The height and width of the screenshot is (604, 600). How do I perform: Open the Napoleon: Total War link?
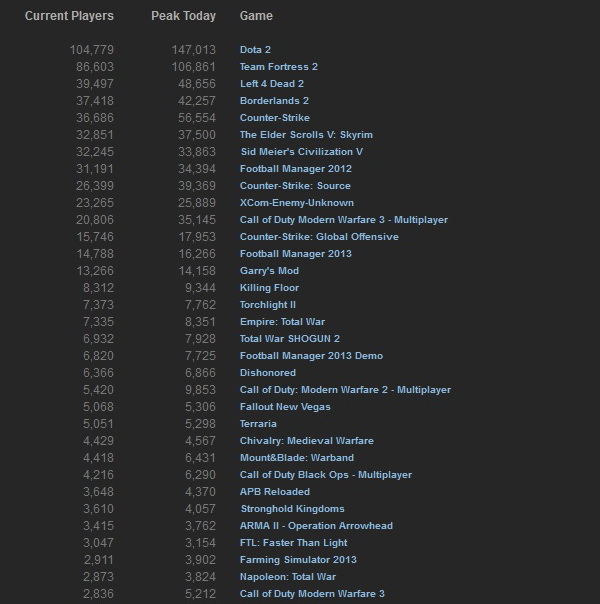coord(288,577)
